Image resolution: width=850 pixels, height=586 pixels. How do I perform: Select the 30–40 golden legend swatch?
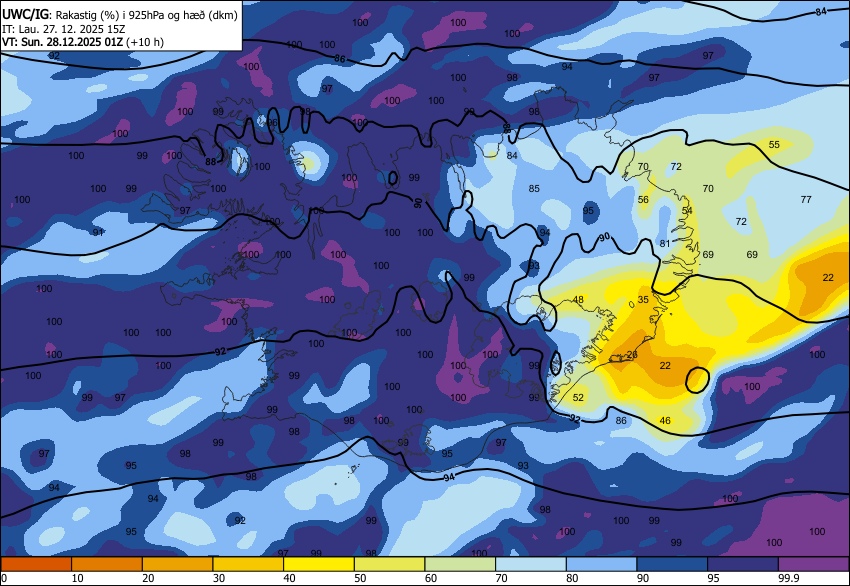tap(248, 564)
